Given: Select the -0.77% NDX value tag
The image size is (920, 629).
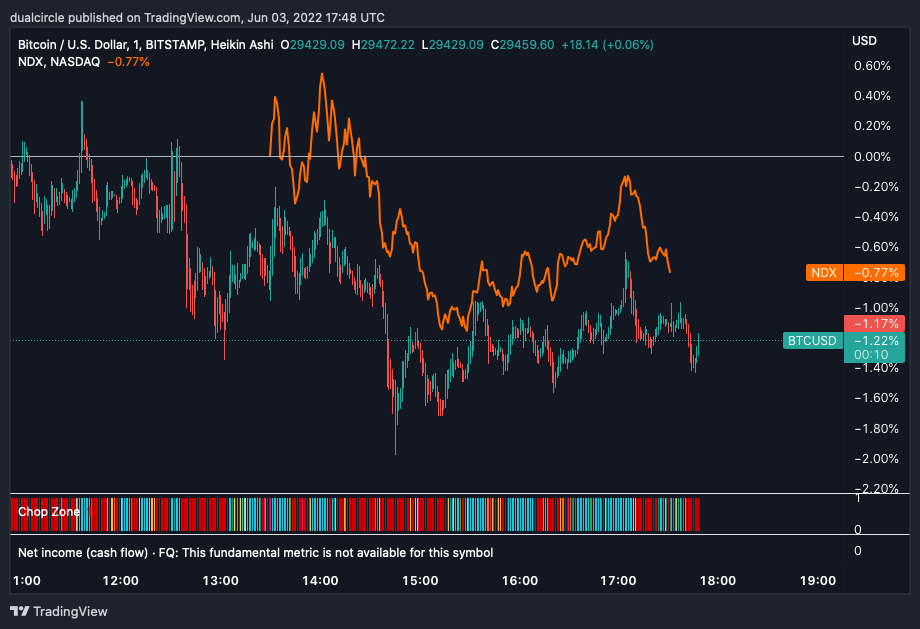Looking at the screenshot, I should (875, 272).
